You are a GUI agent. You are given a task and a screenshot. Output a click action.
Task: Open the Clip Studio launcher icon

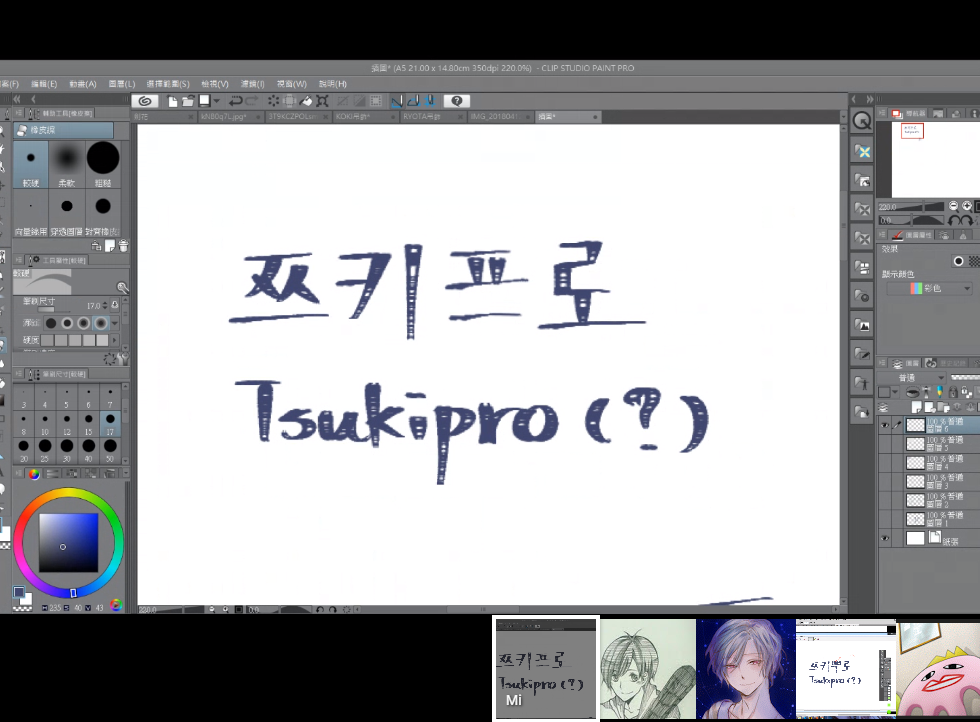pos(145,101)
